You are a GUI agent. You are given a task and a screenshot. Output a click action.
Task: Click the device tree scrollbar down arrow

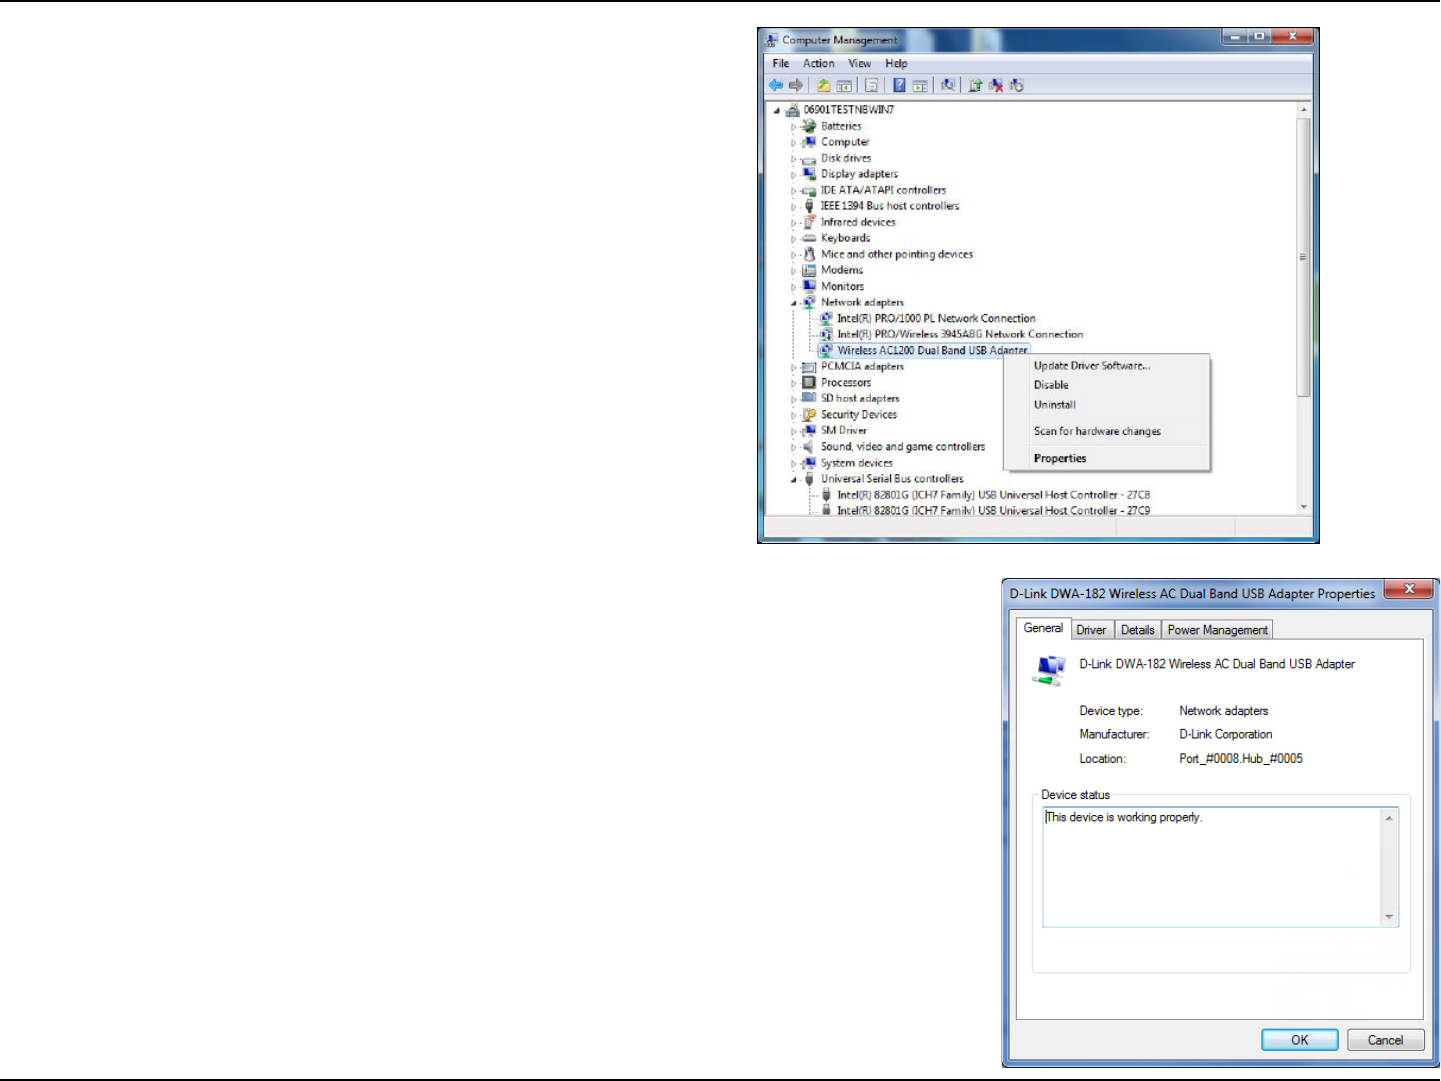click(1303, 507)
